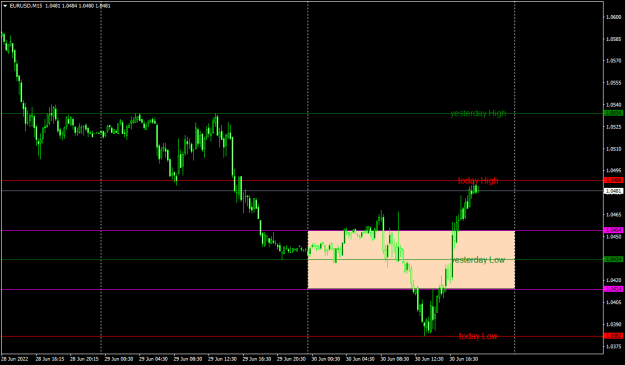
Task: Click the red today Low price tag
Action: [x=614, y=336]
